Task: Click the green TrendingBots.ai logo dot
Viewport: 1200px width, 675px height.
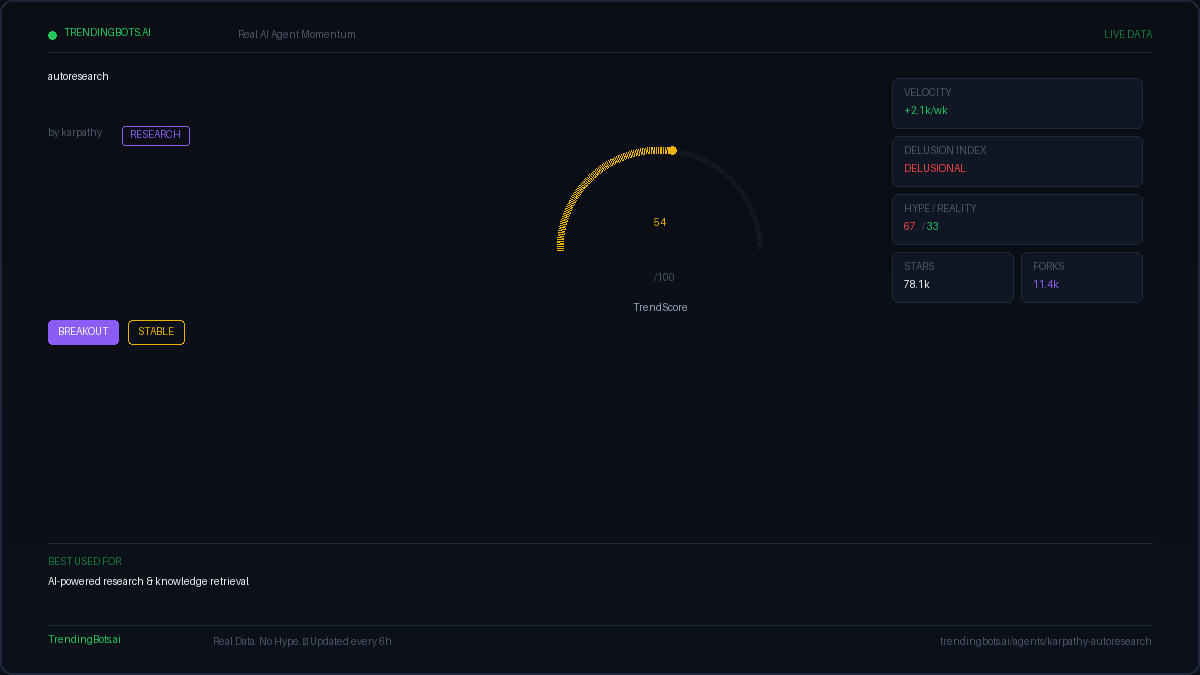Action: click(x=52, y=35)
